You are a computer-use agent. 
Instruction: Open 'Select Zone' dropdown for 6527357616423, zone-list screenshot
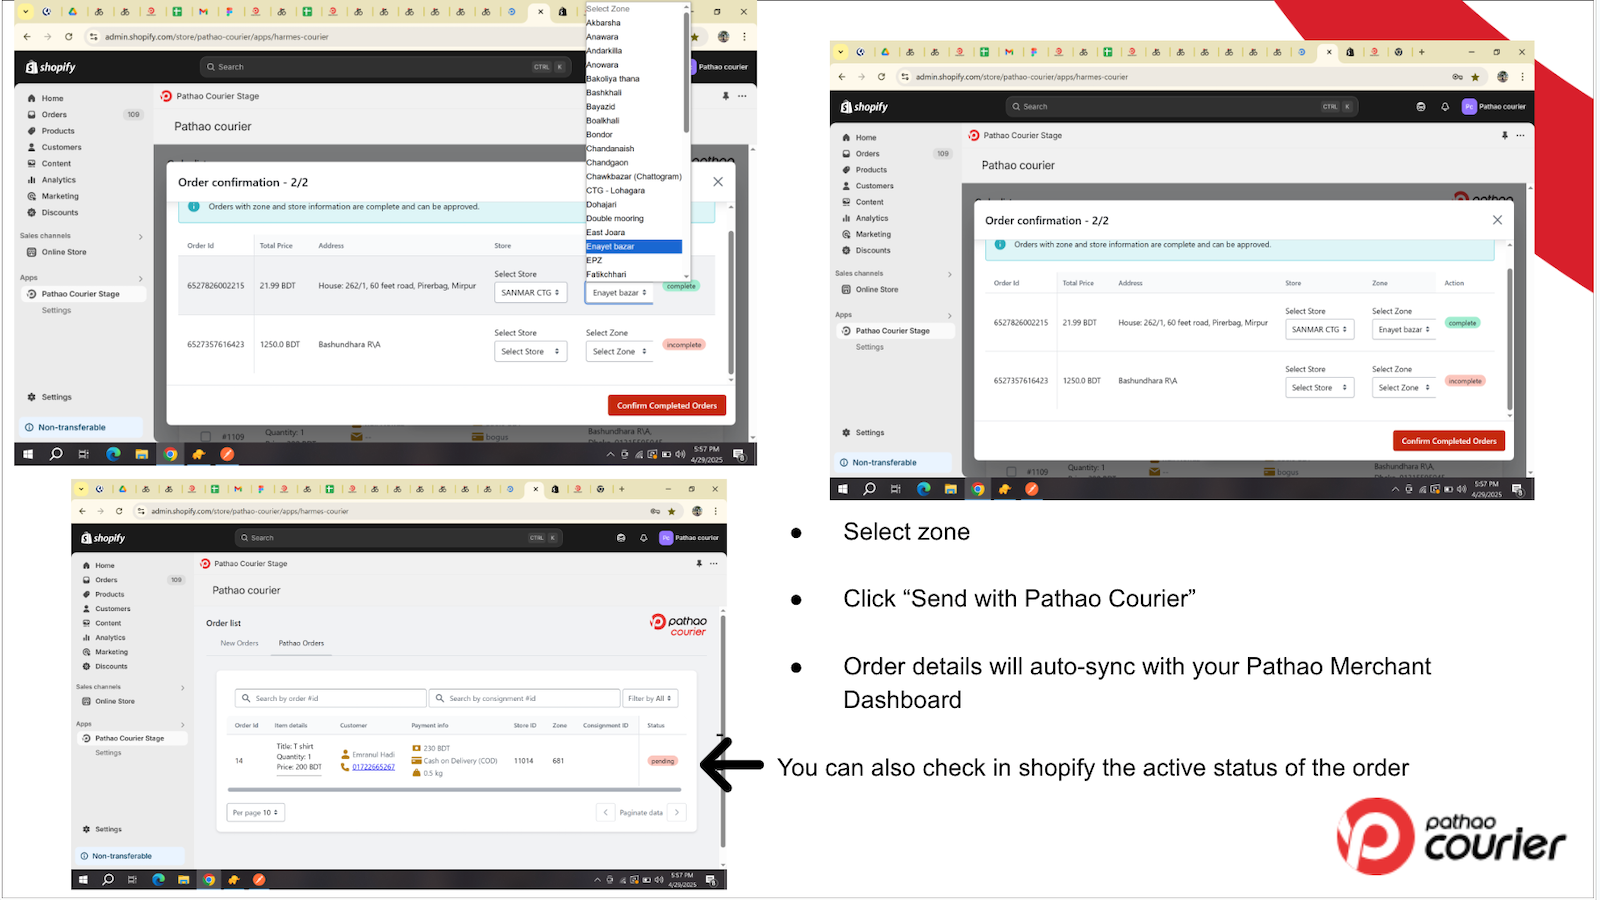coord(619,351)
